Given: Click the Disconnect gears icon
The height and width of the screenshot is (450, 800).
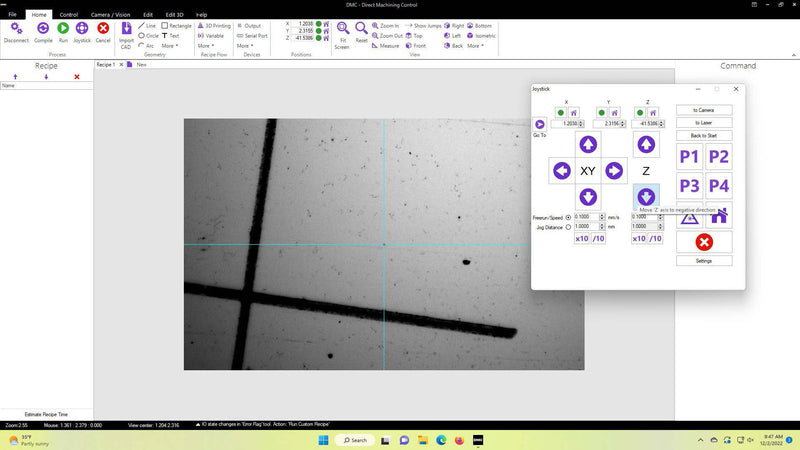Looking at the screenshot, I should click(x=16, y=28).
